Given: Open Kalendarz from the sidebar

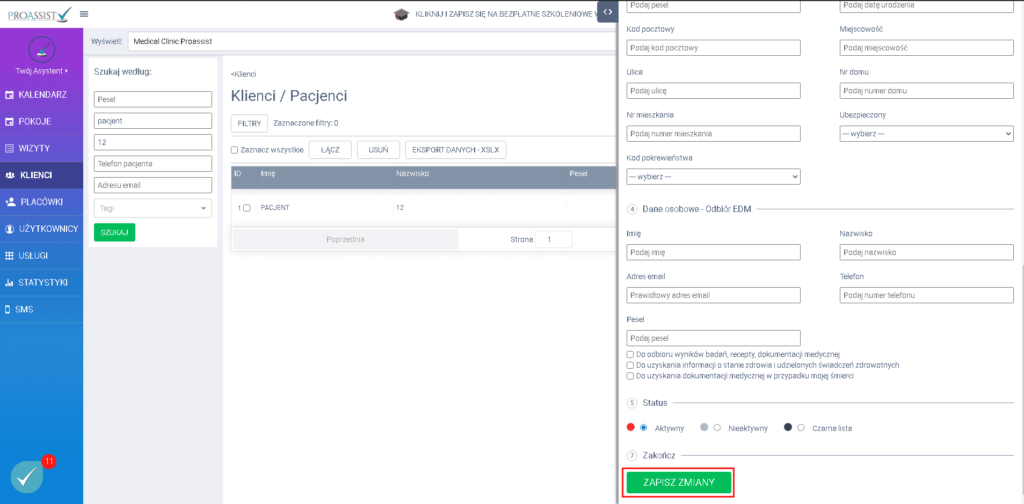Looking at the screenshot, I should 41,94.
